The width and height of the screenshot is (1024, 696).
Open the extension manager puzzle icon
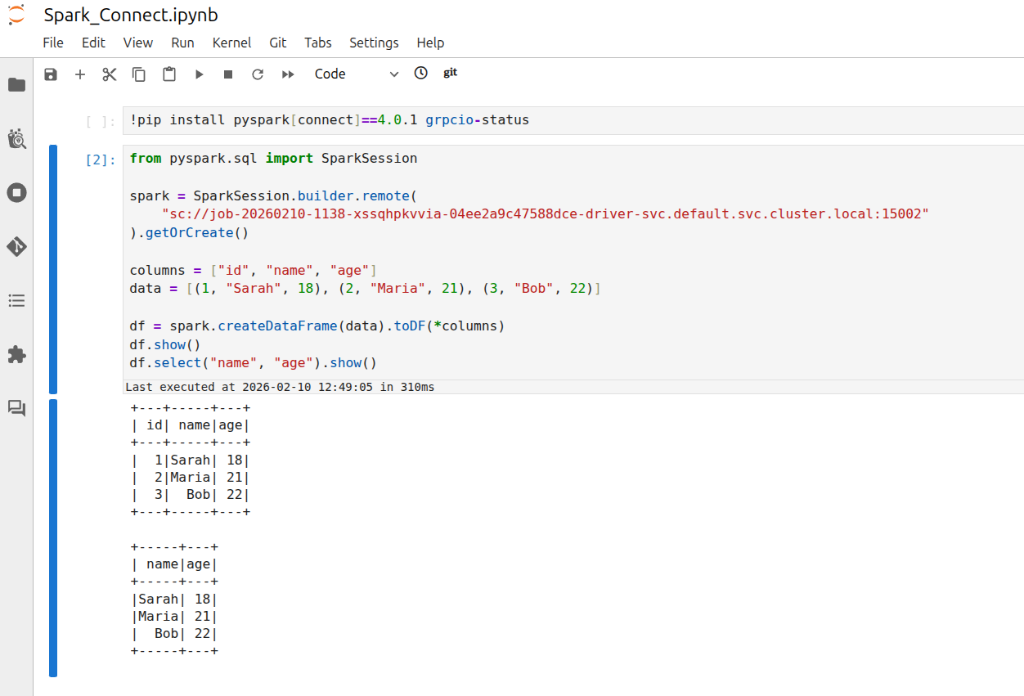[17, 354]
